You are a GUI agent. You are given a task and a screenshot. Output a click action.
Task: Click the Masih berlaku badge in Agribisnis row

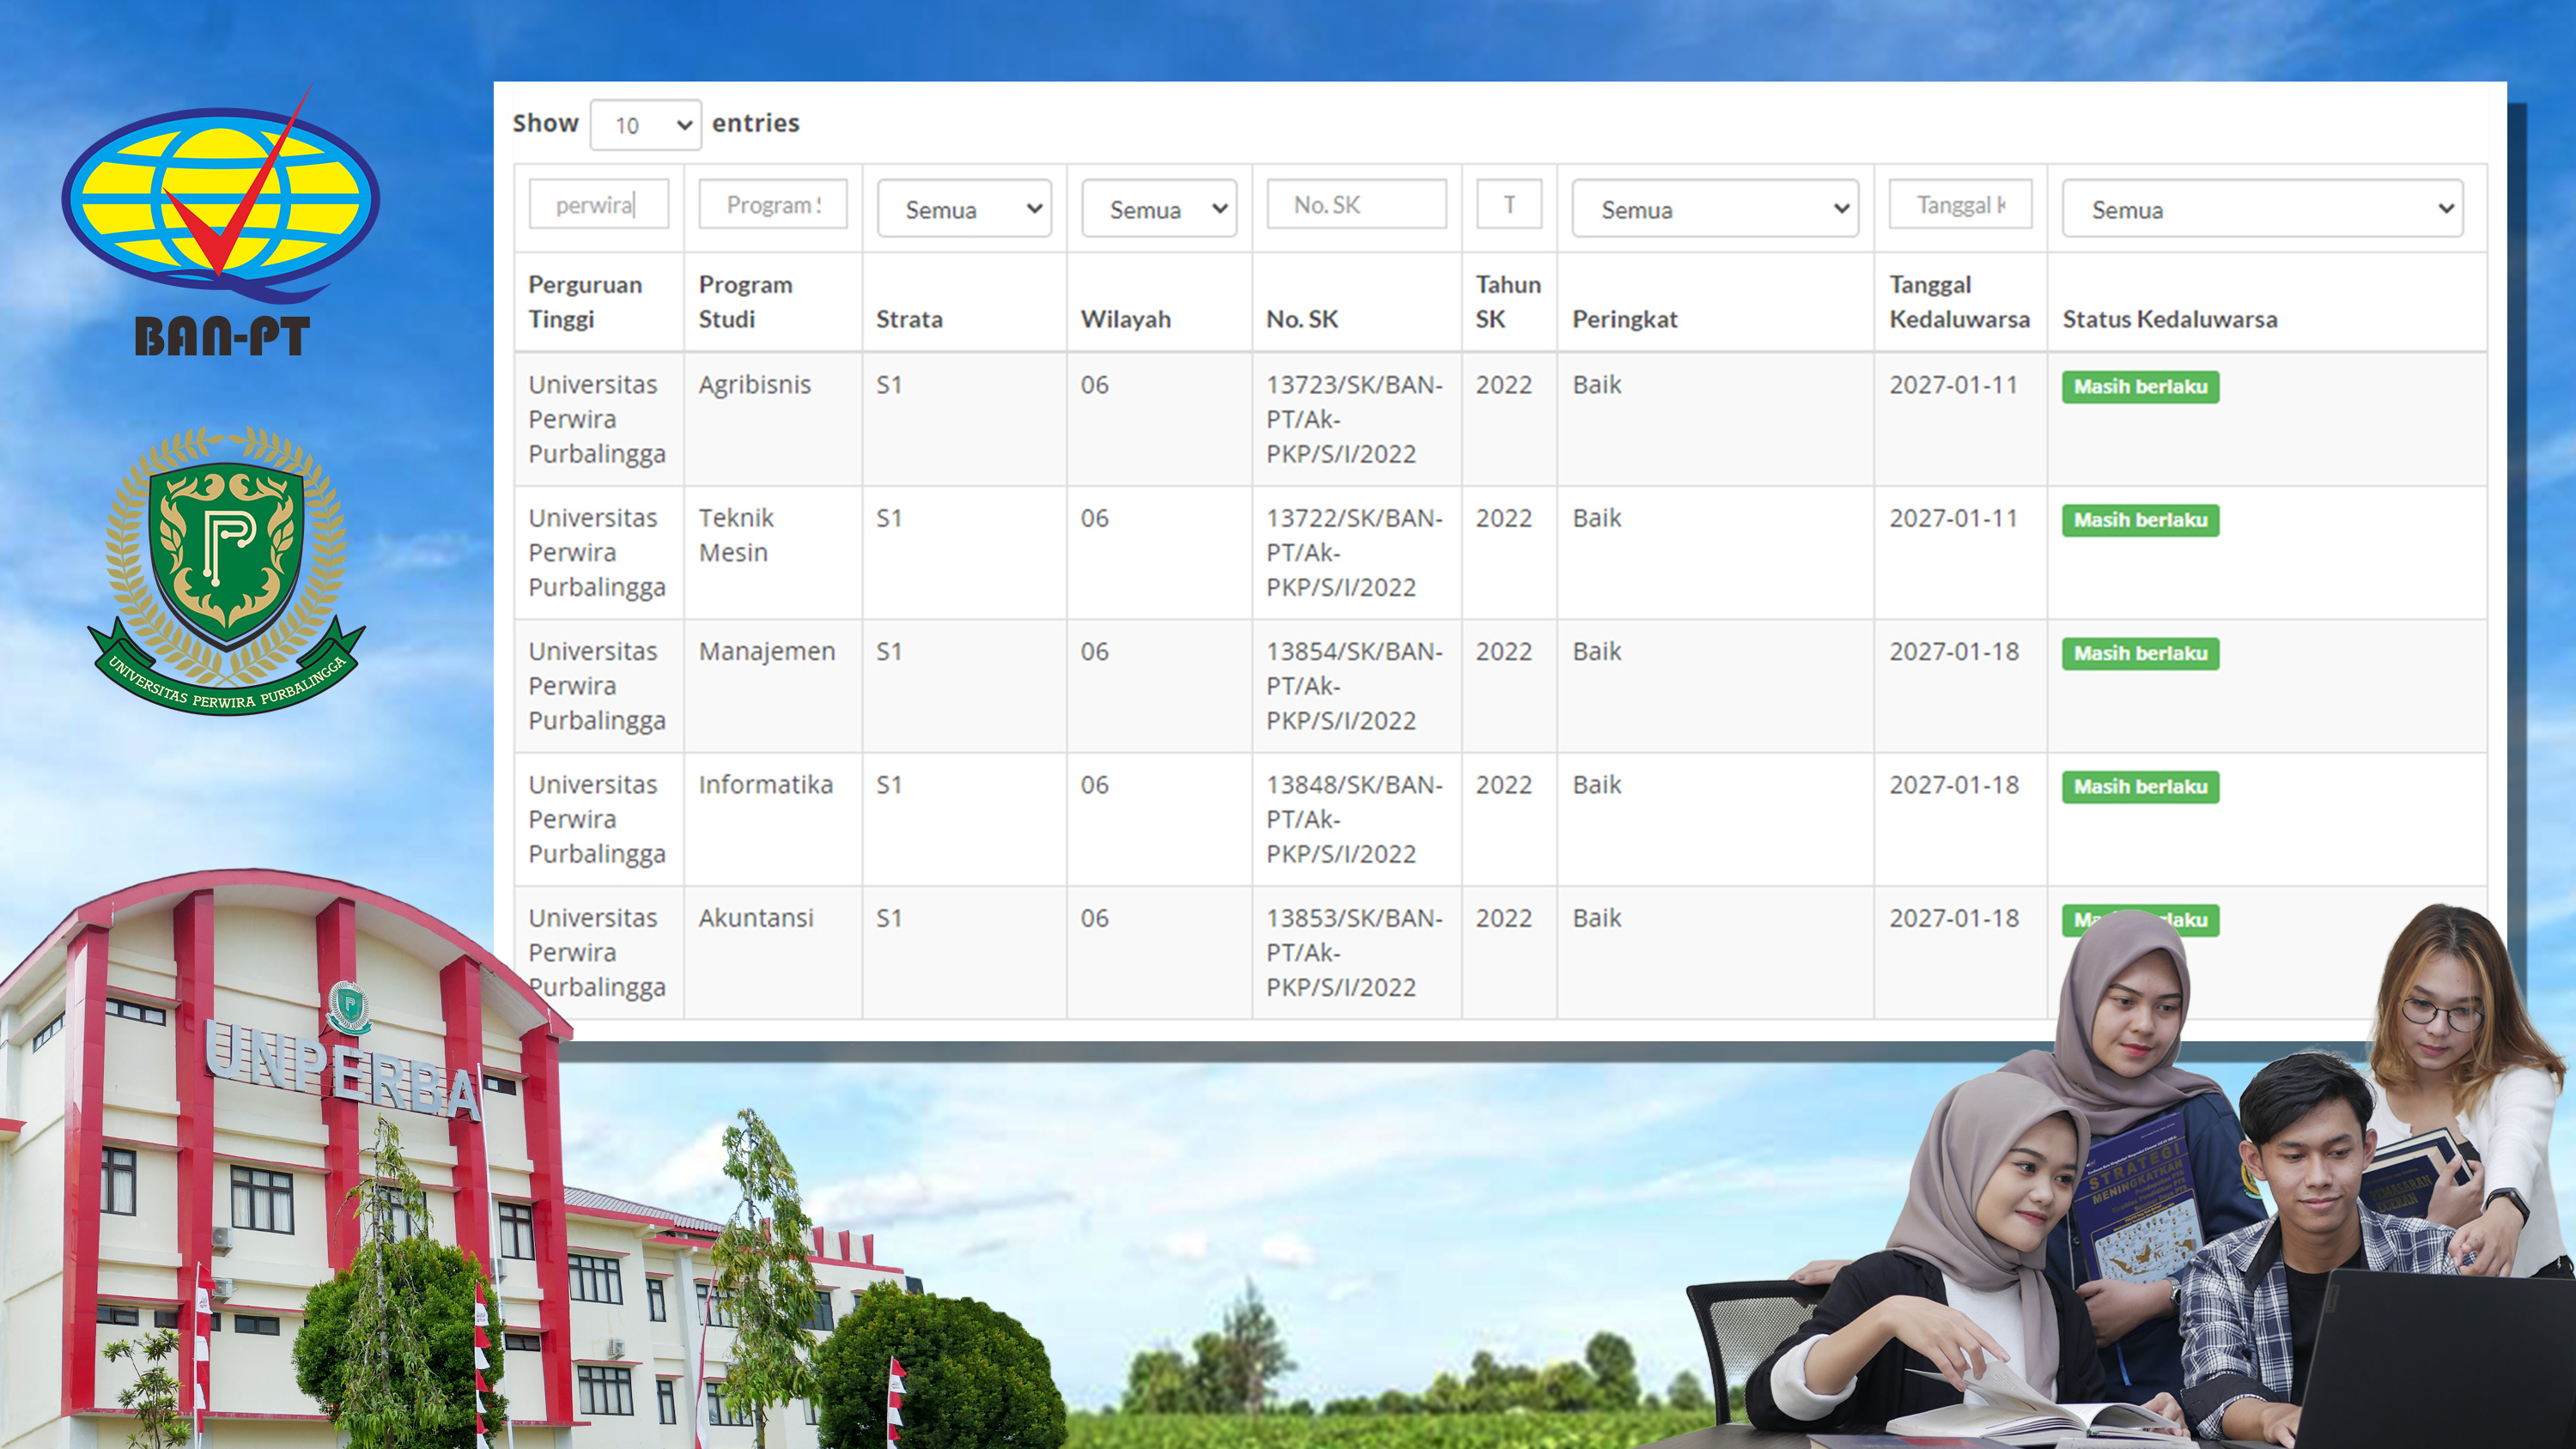point(2140,387)
